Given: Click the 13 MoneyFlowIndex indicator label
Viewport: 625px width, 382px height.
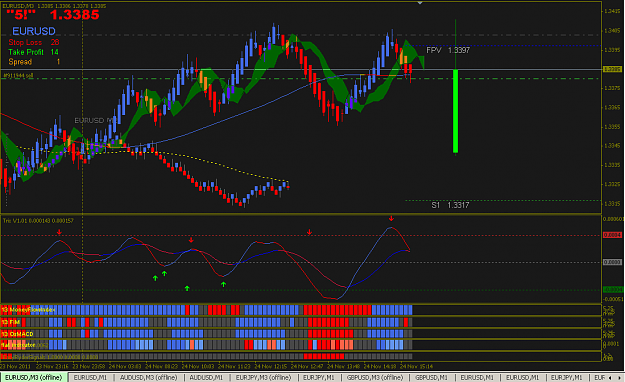Looking at the screenshot, I should (28, 310).
